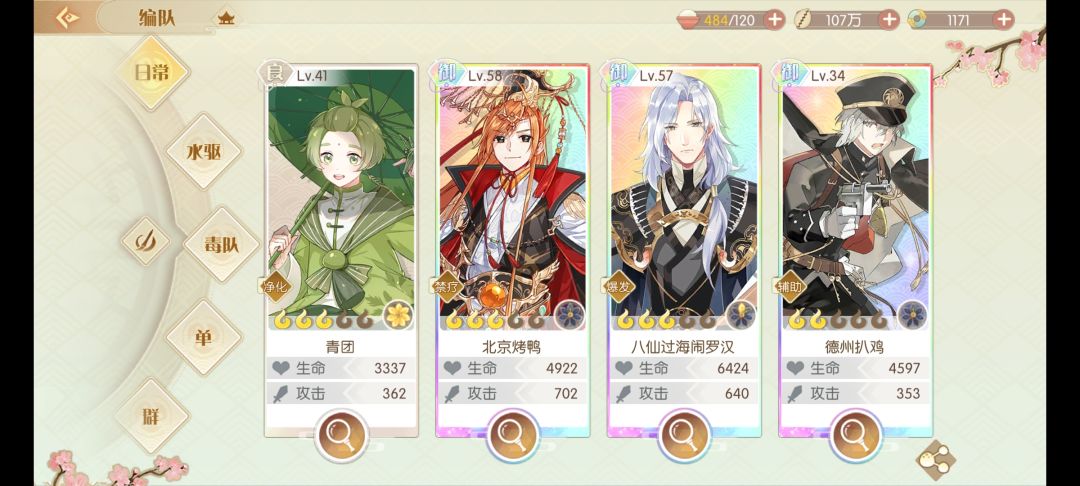
Task: Switch to the 单 team tab
Action: pyautogui.click(x=204, y=337)
